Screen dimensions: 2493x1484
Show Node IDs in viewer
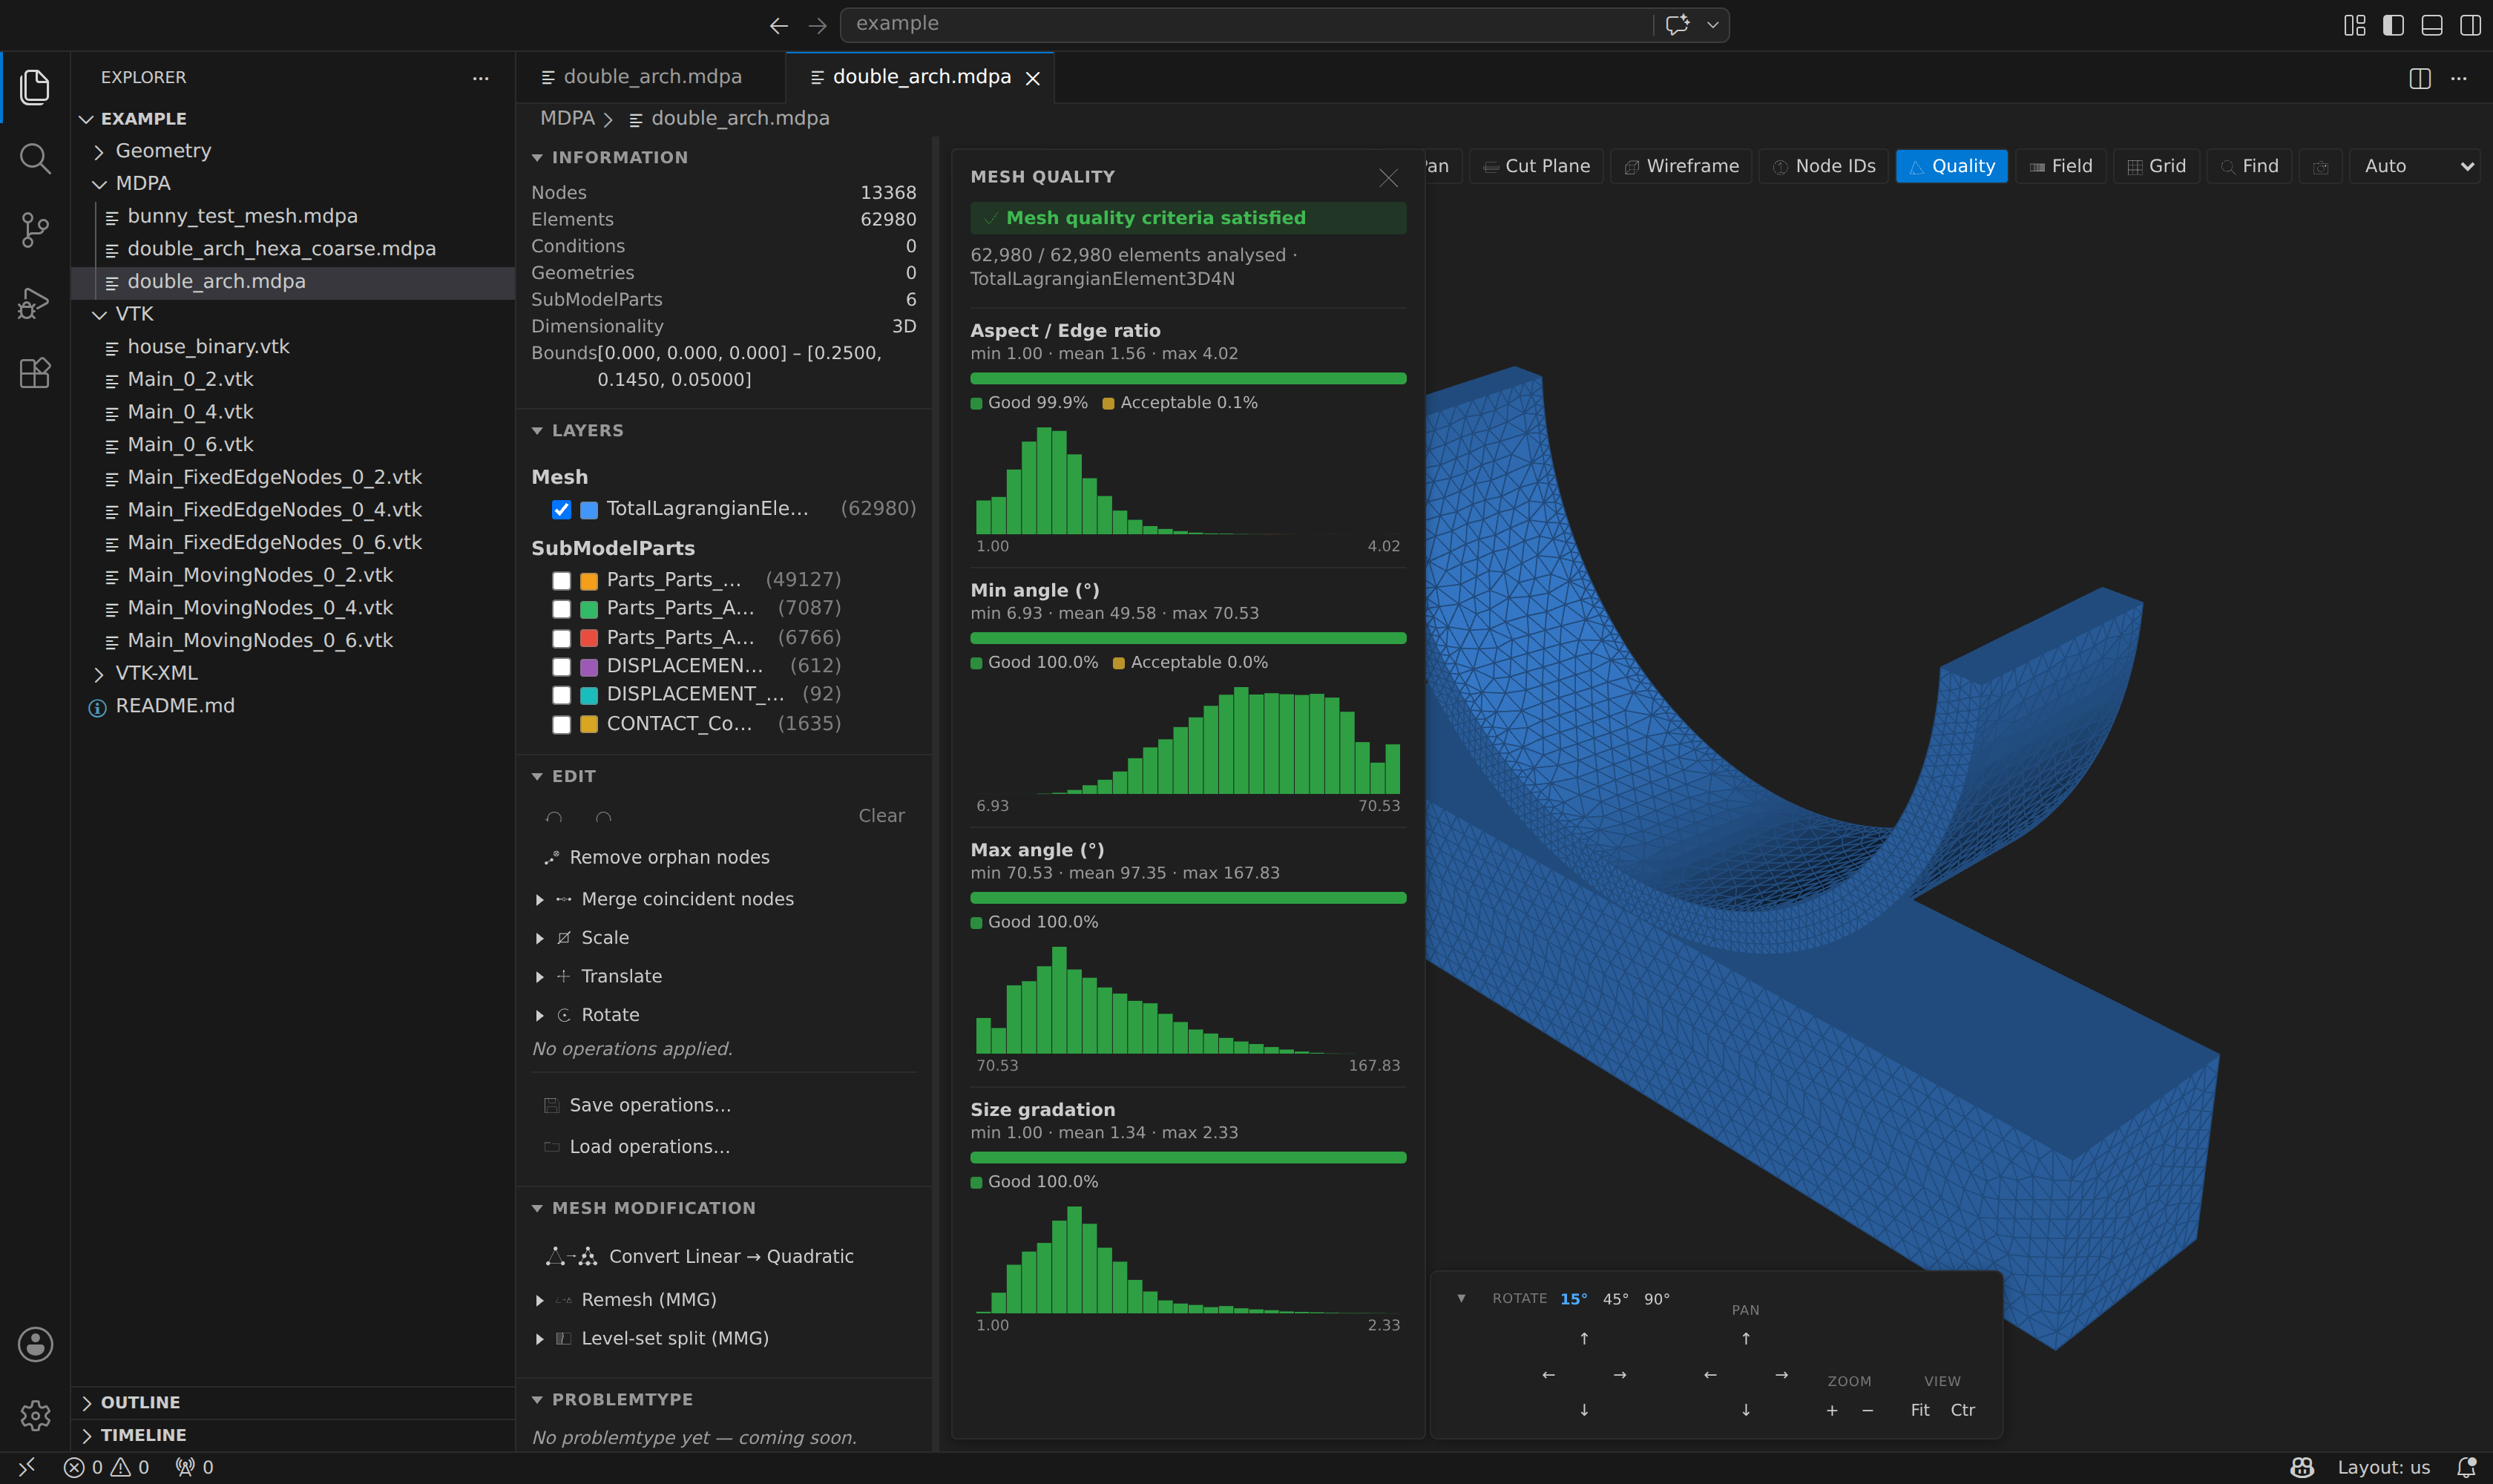tap(1824, 166)
